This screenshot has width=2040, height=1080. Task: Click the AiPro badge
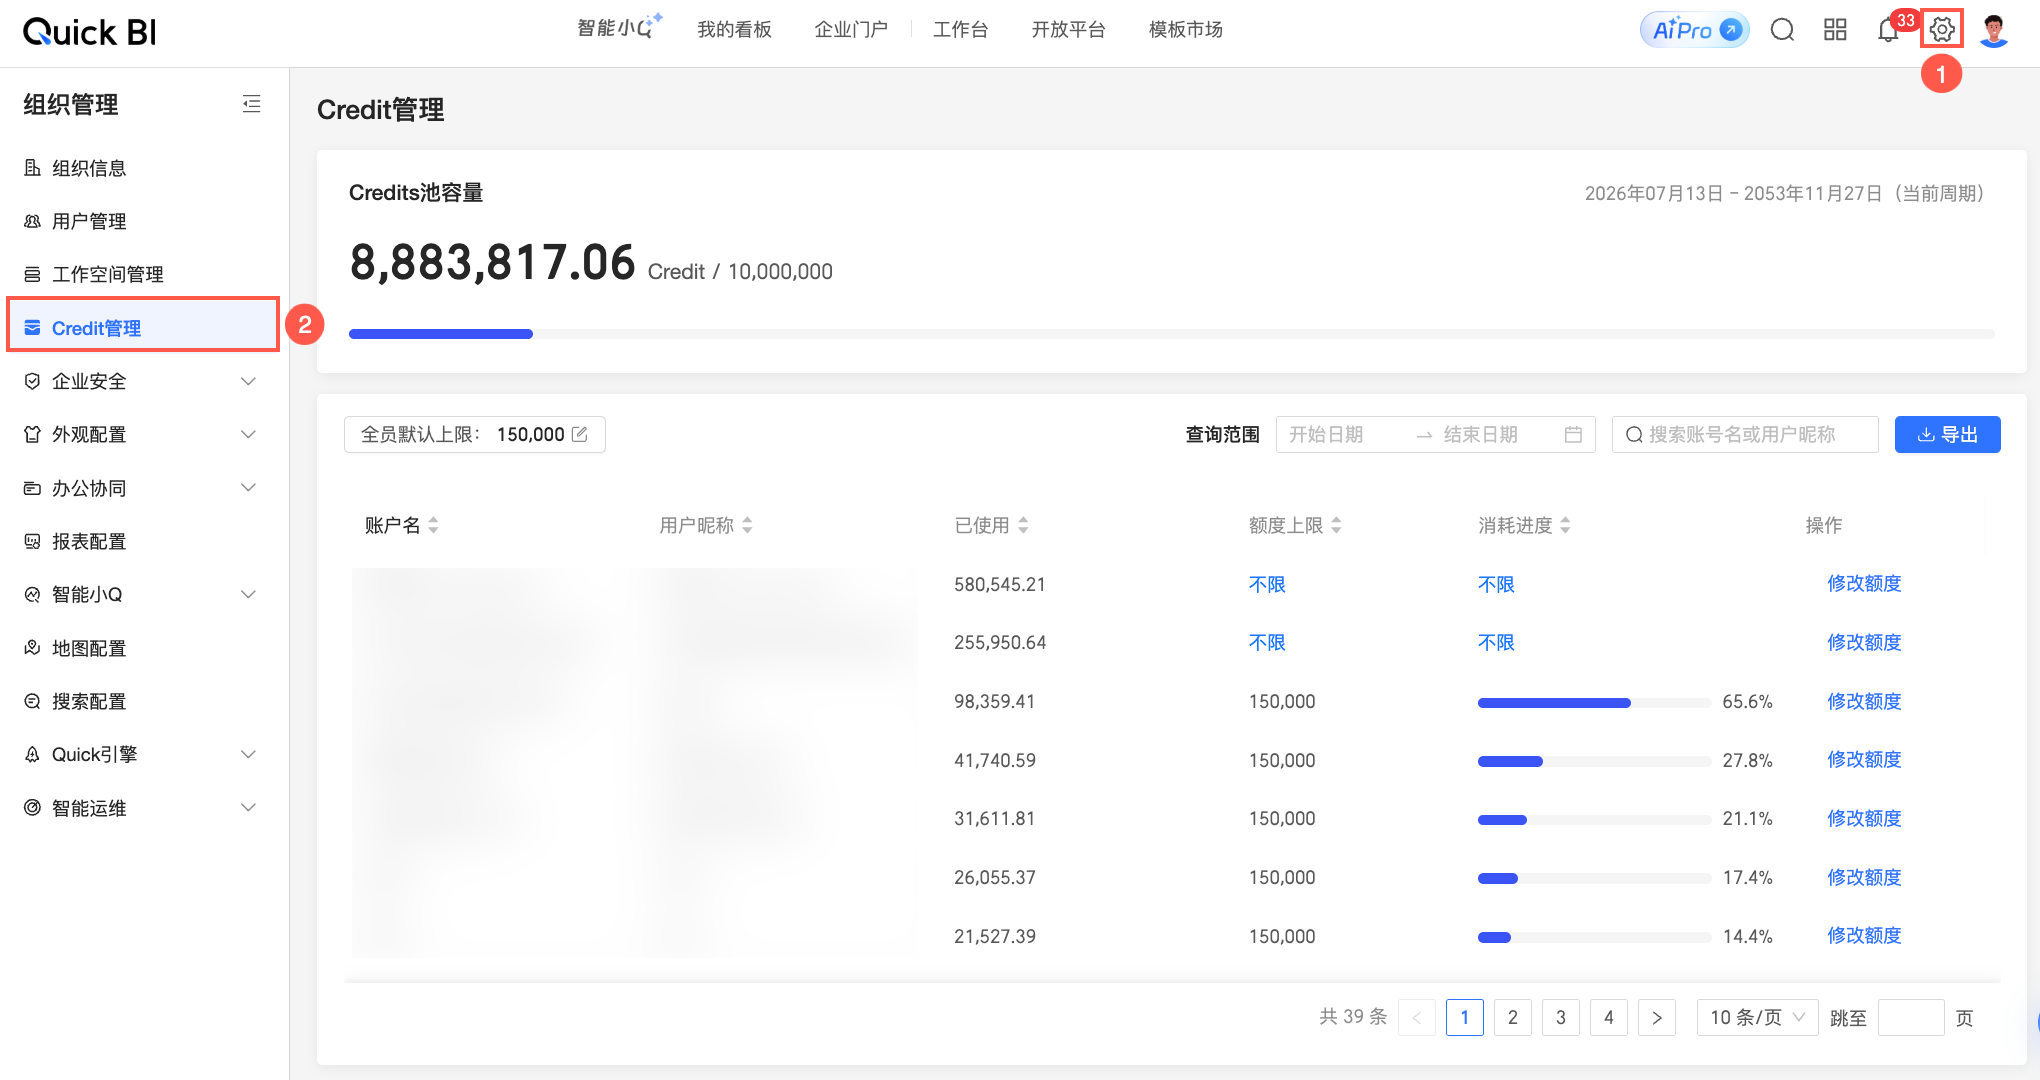pyautogui.click(x=1695, y=30)
